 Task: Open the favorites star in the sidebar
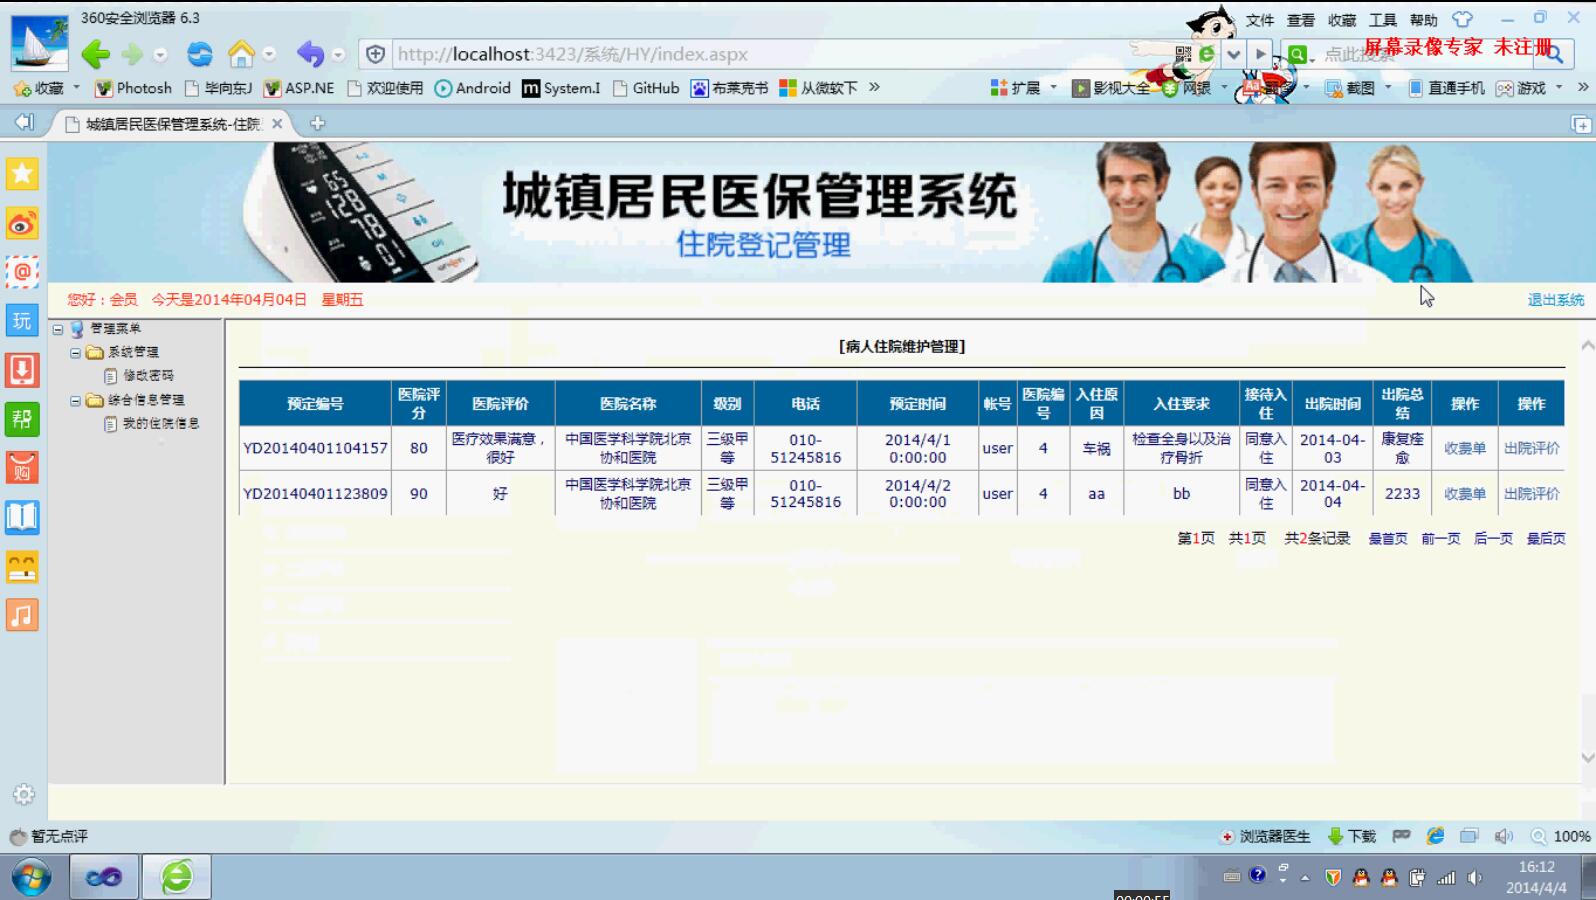pos(22,174)
